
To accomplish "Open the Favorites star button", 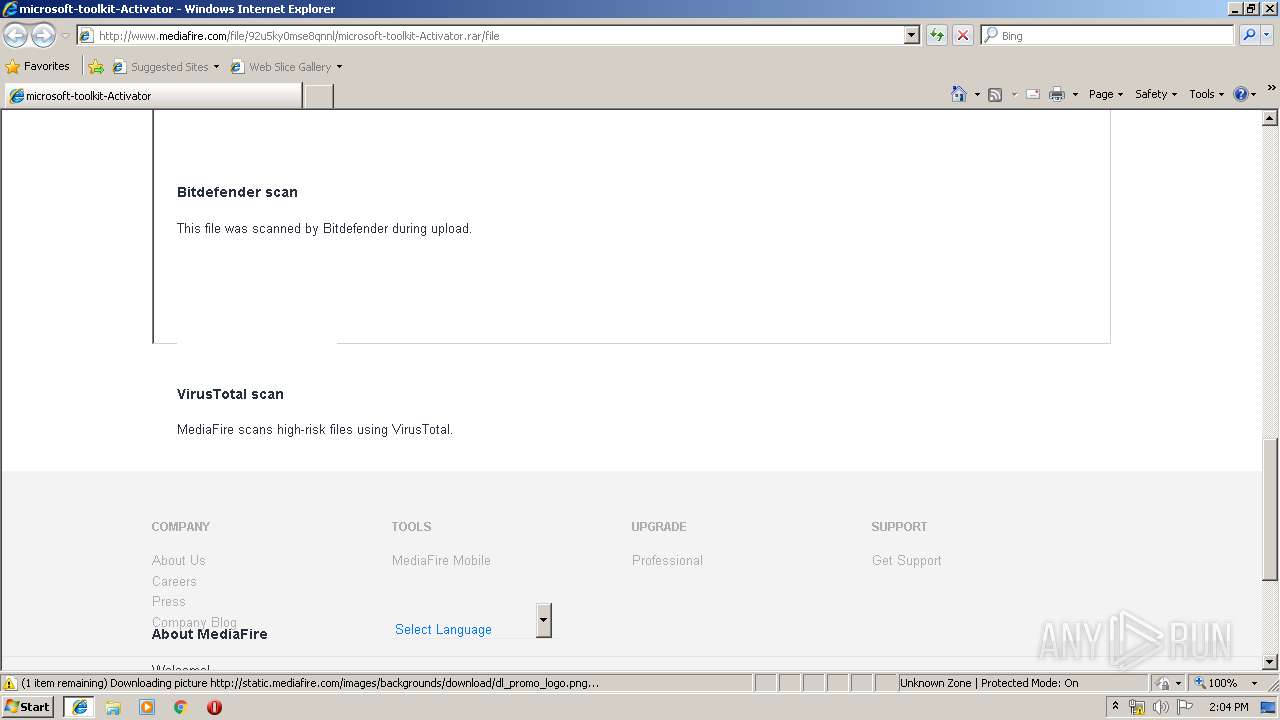I will [x=38, y=67].
